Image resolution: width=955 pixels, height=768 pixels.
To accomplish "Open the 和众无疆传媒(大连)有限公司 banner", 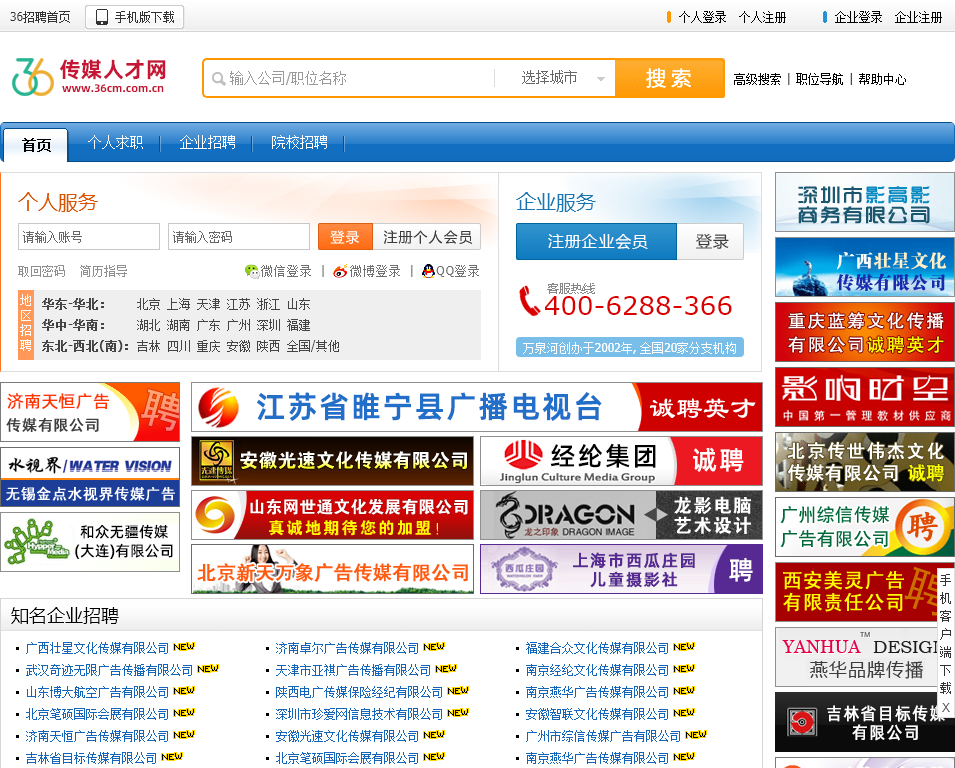I will 90,542.
